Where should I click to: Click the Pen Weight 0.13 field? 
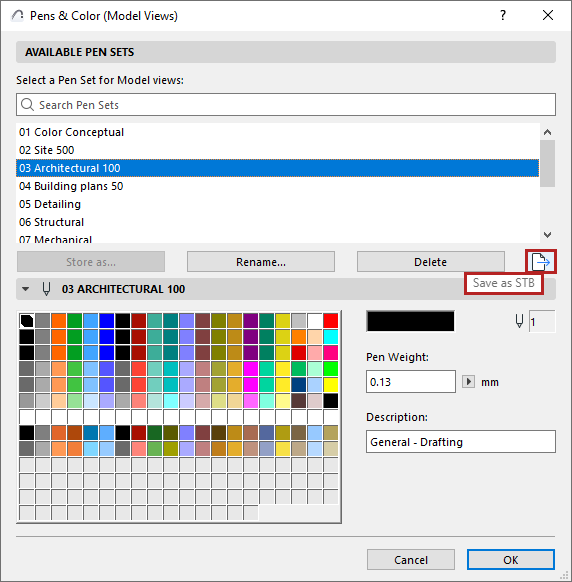pos(411,382)
